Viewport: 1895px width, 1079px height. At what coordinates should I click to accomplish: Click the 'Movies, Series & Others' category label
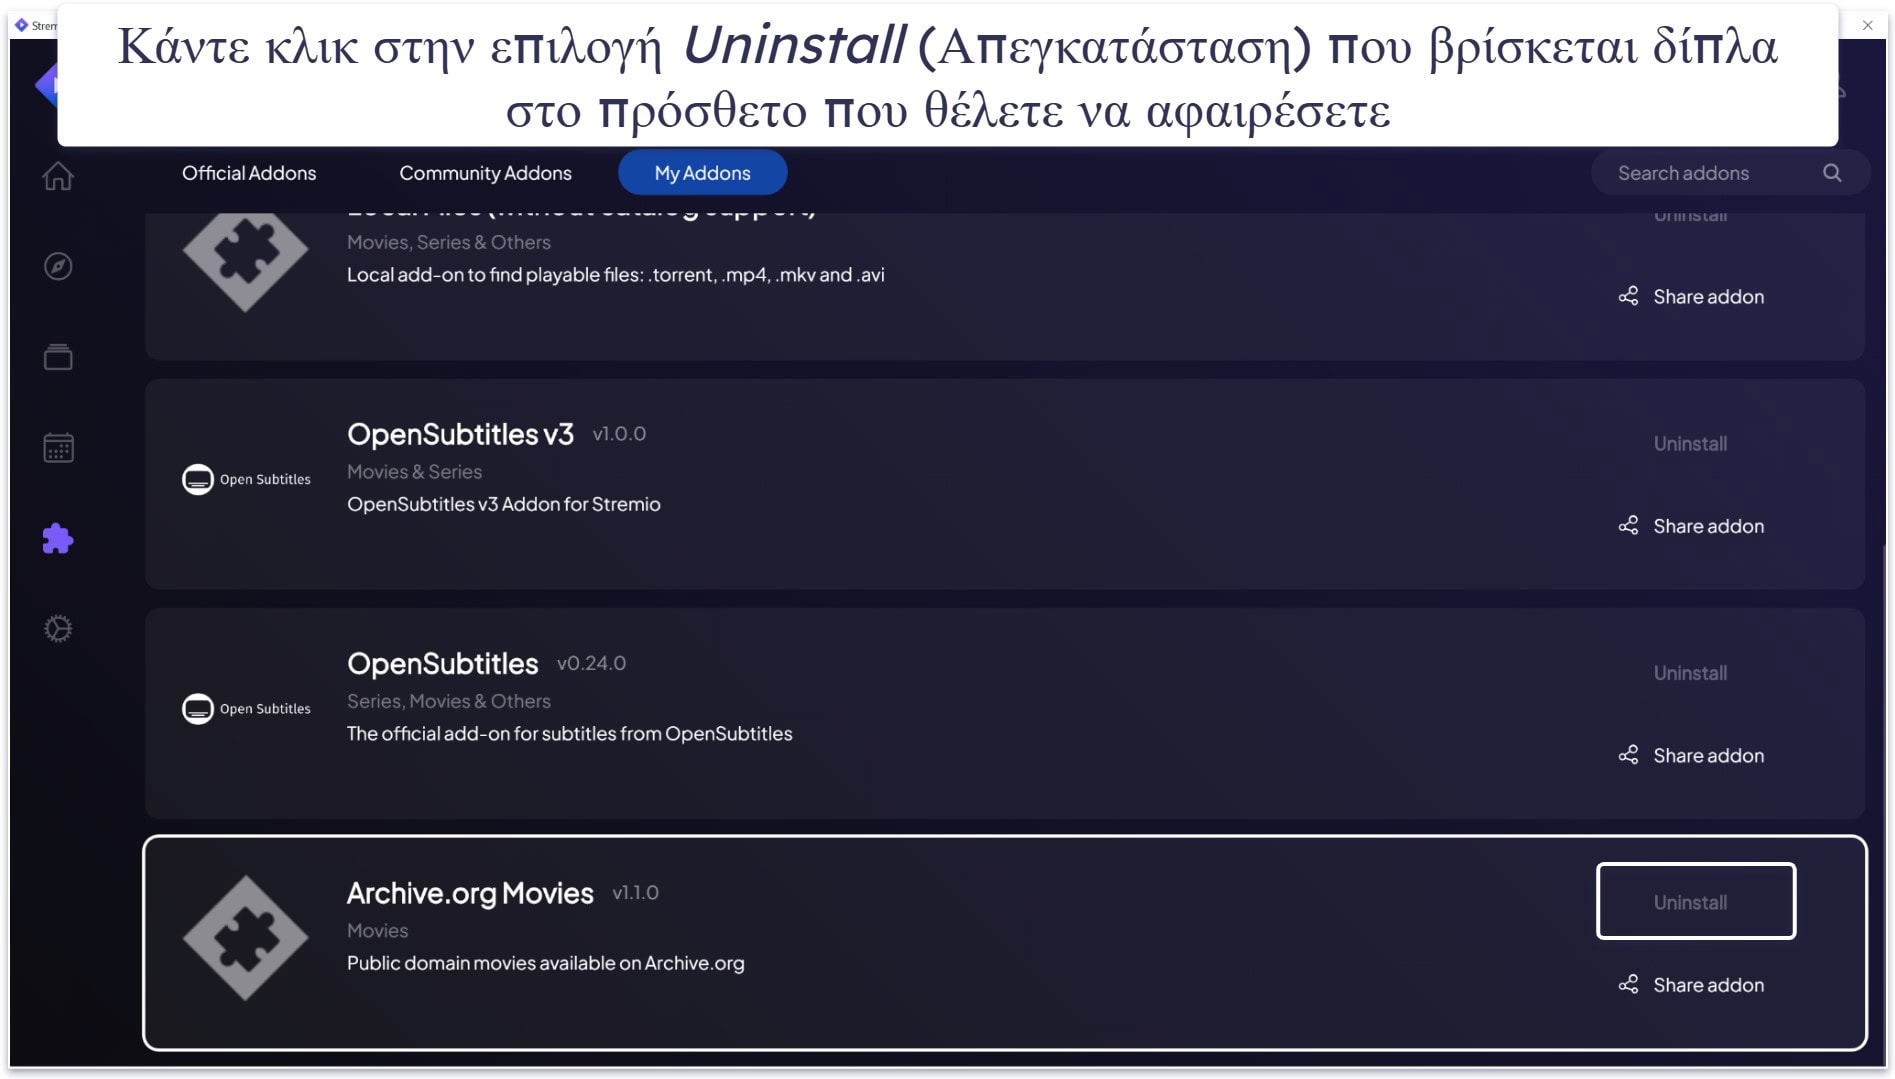pos(448,242)
